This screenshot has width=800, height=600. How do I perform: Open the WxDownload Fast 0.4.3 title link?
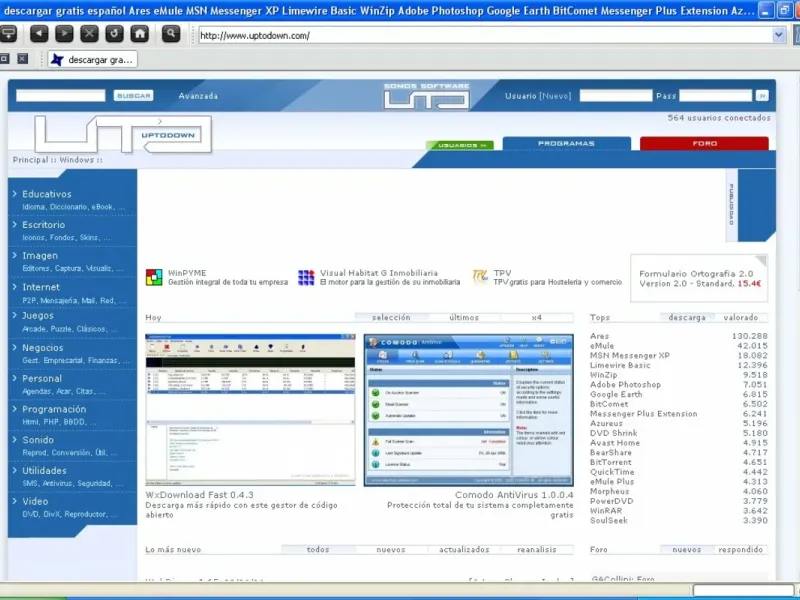click(x=199, y=495)
